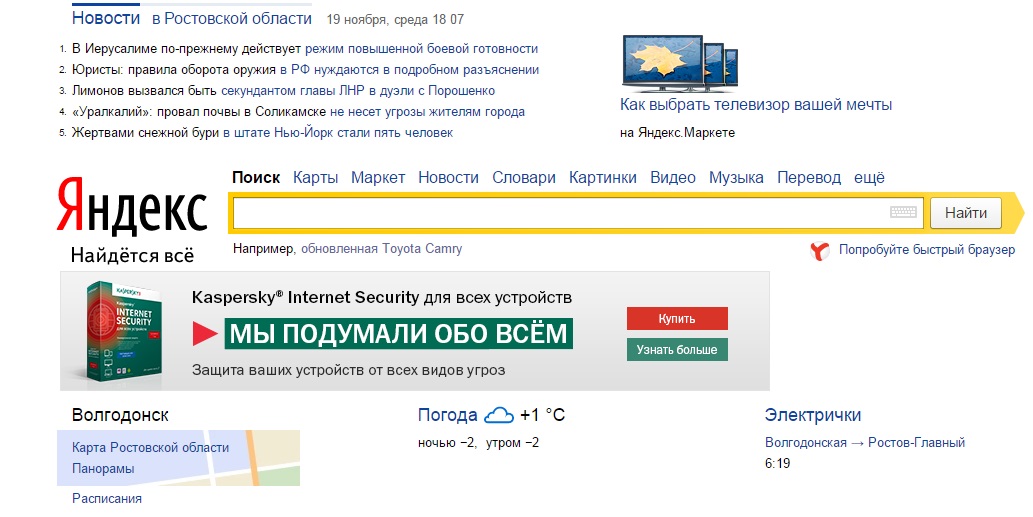Open news about Уралкалий провал почвы
The width and height of the screenshot is (1033, 517).
[298, 112]
